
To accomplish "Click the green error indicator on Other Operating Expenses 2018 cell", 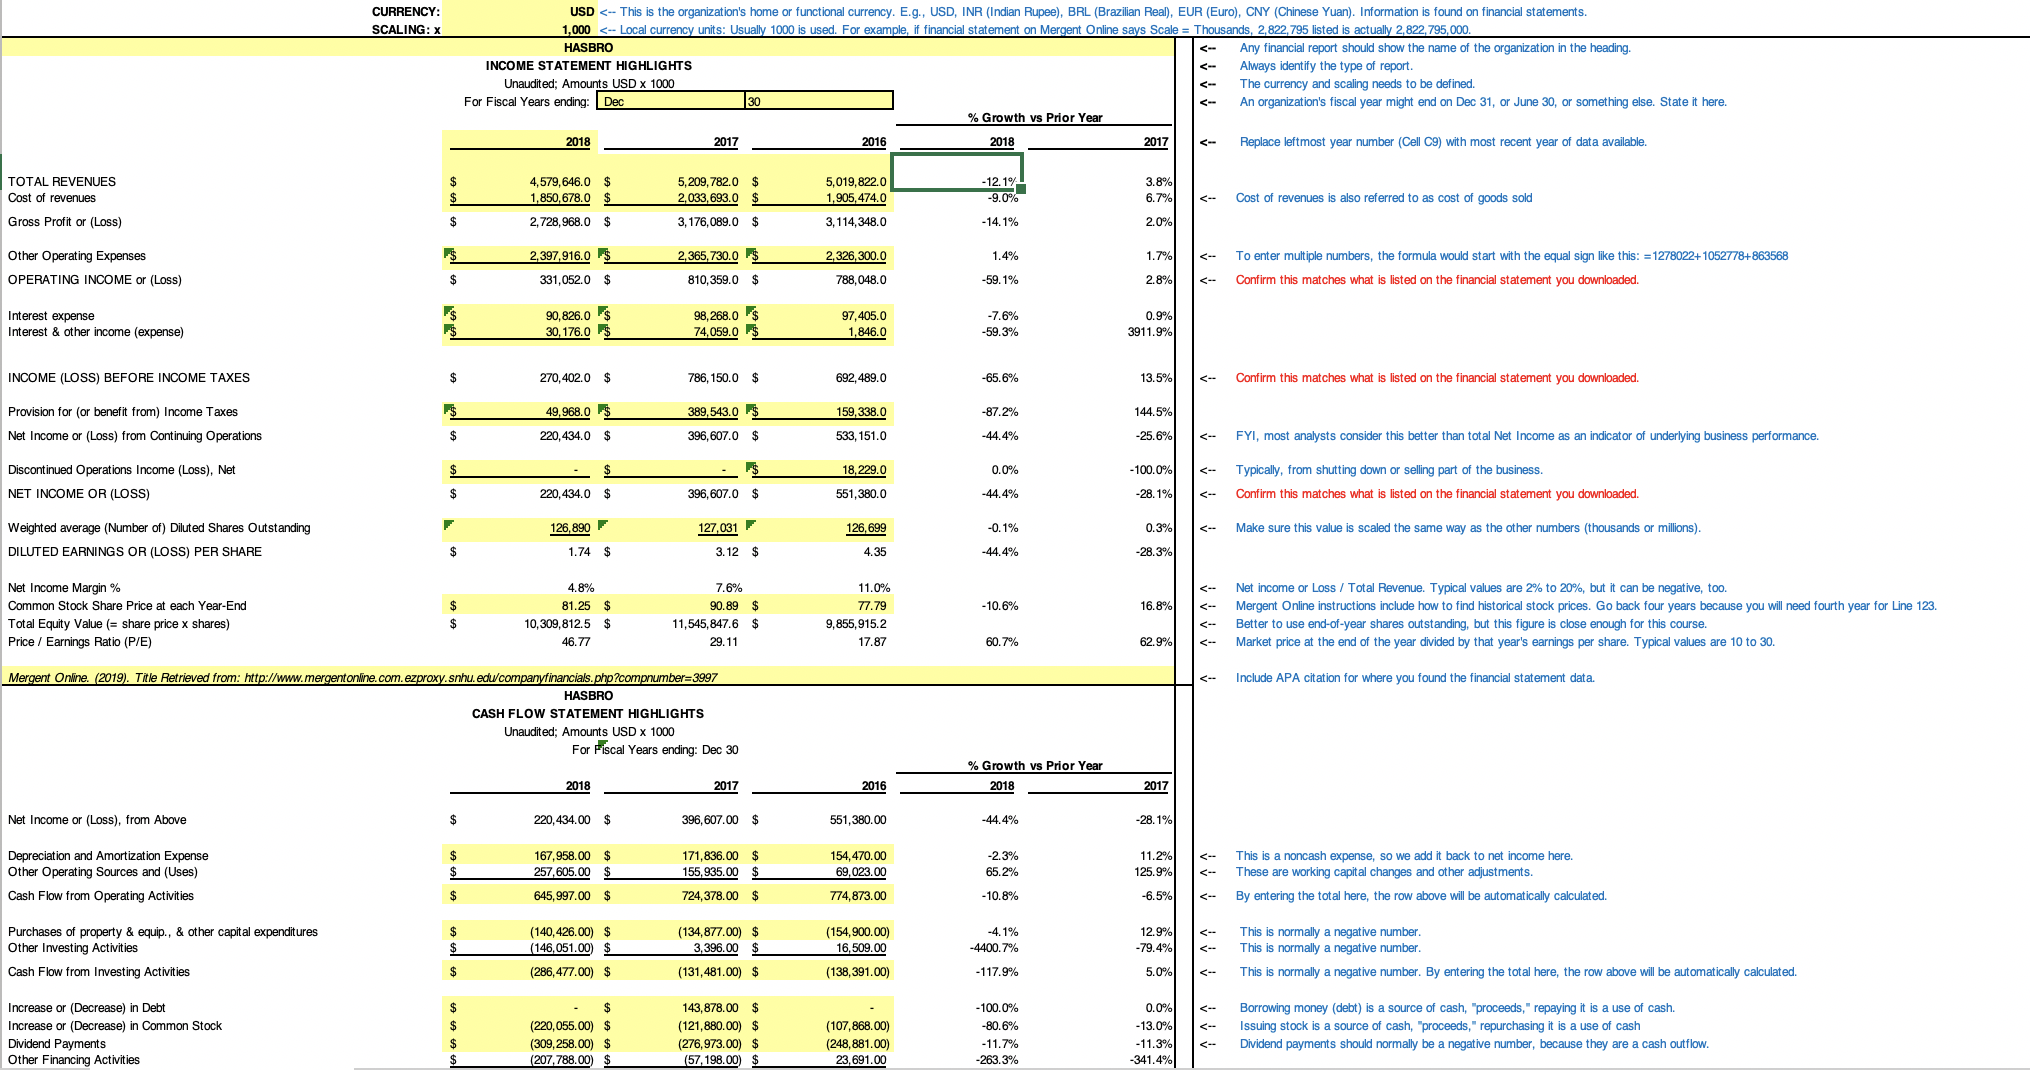I will tap(449, 250).
